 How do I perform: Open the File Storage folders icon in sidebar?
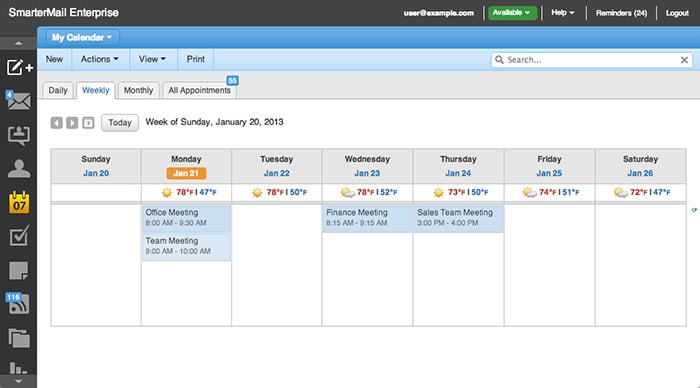[x=19, y=338]
